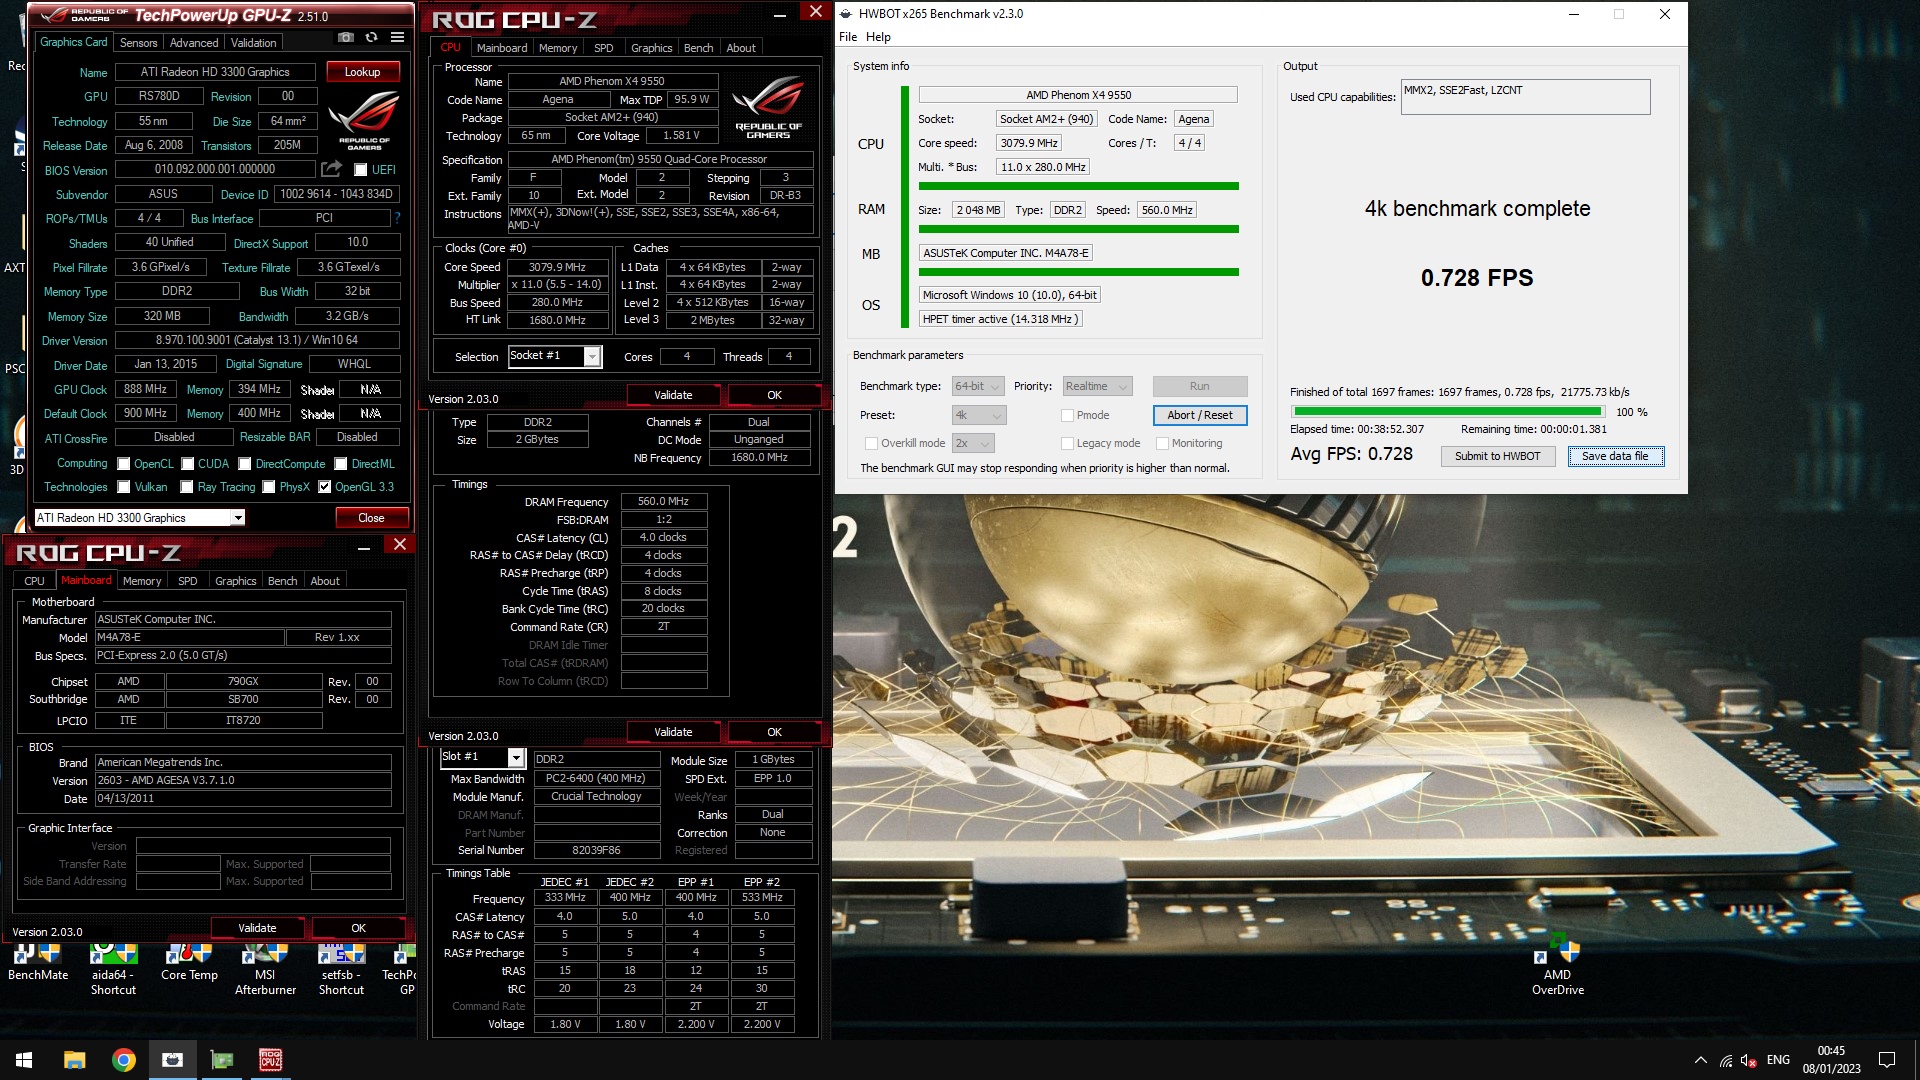Click the BIOS export share icon in GPU-Z

[332, 169]
